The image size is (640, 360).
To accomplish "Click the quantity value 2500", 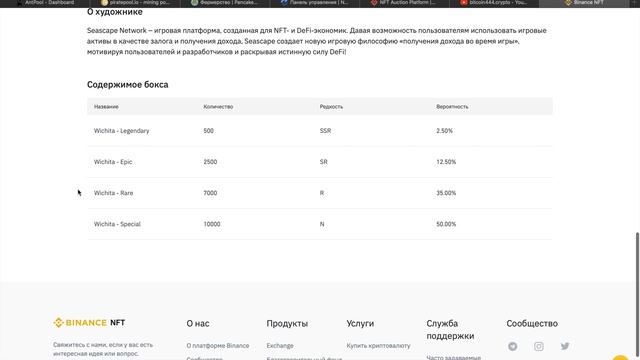I will click(210, 162).
